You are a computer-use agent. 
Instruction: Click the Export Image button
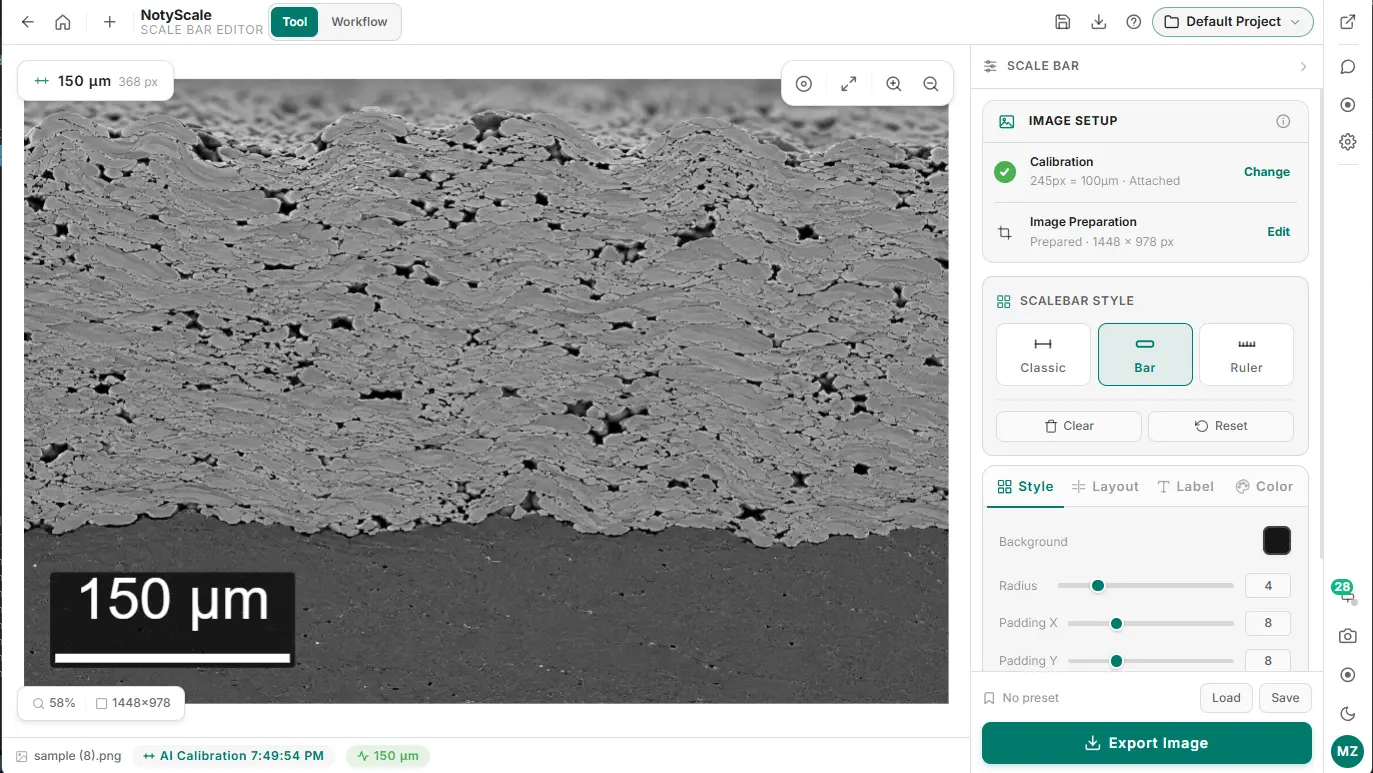pyautogui.click(x=1146, y=743)
